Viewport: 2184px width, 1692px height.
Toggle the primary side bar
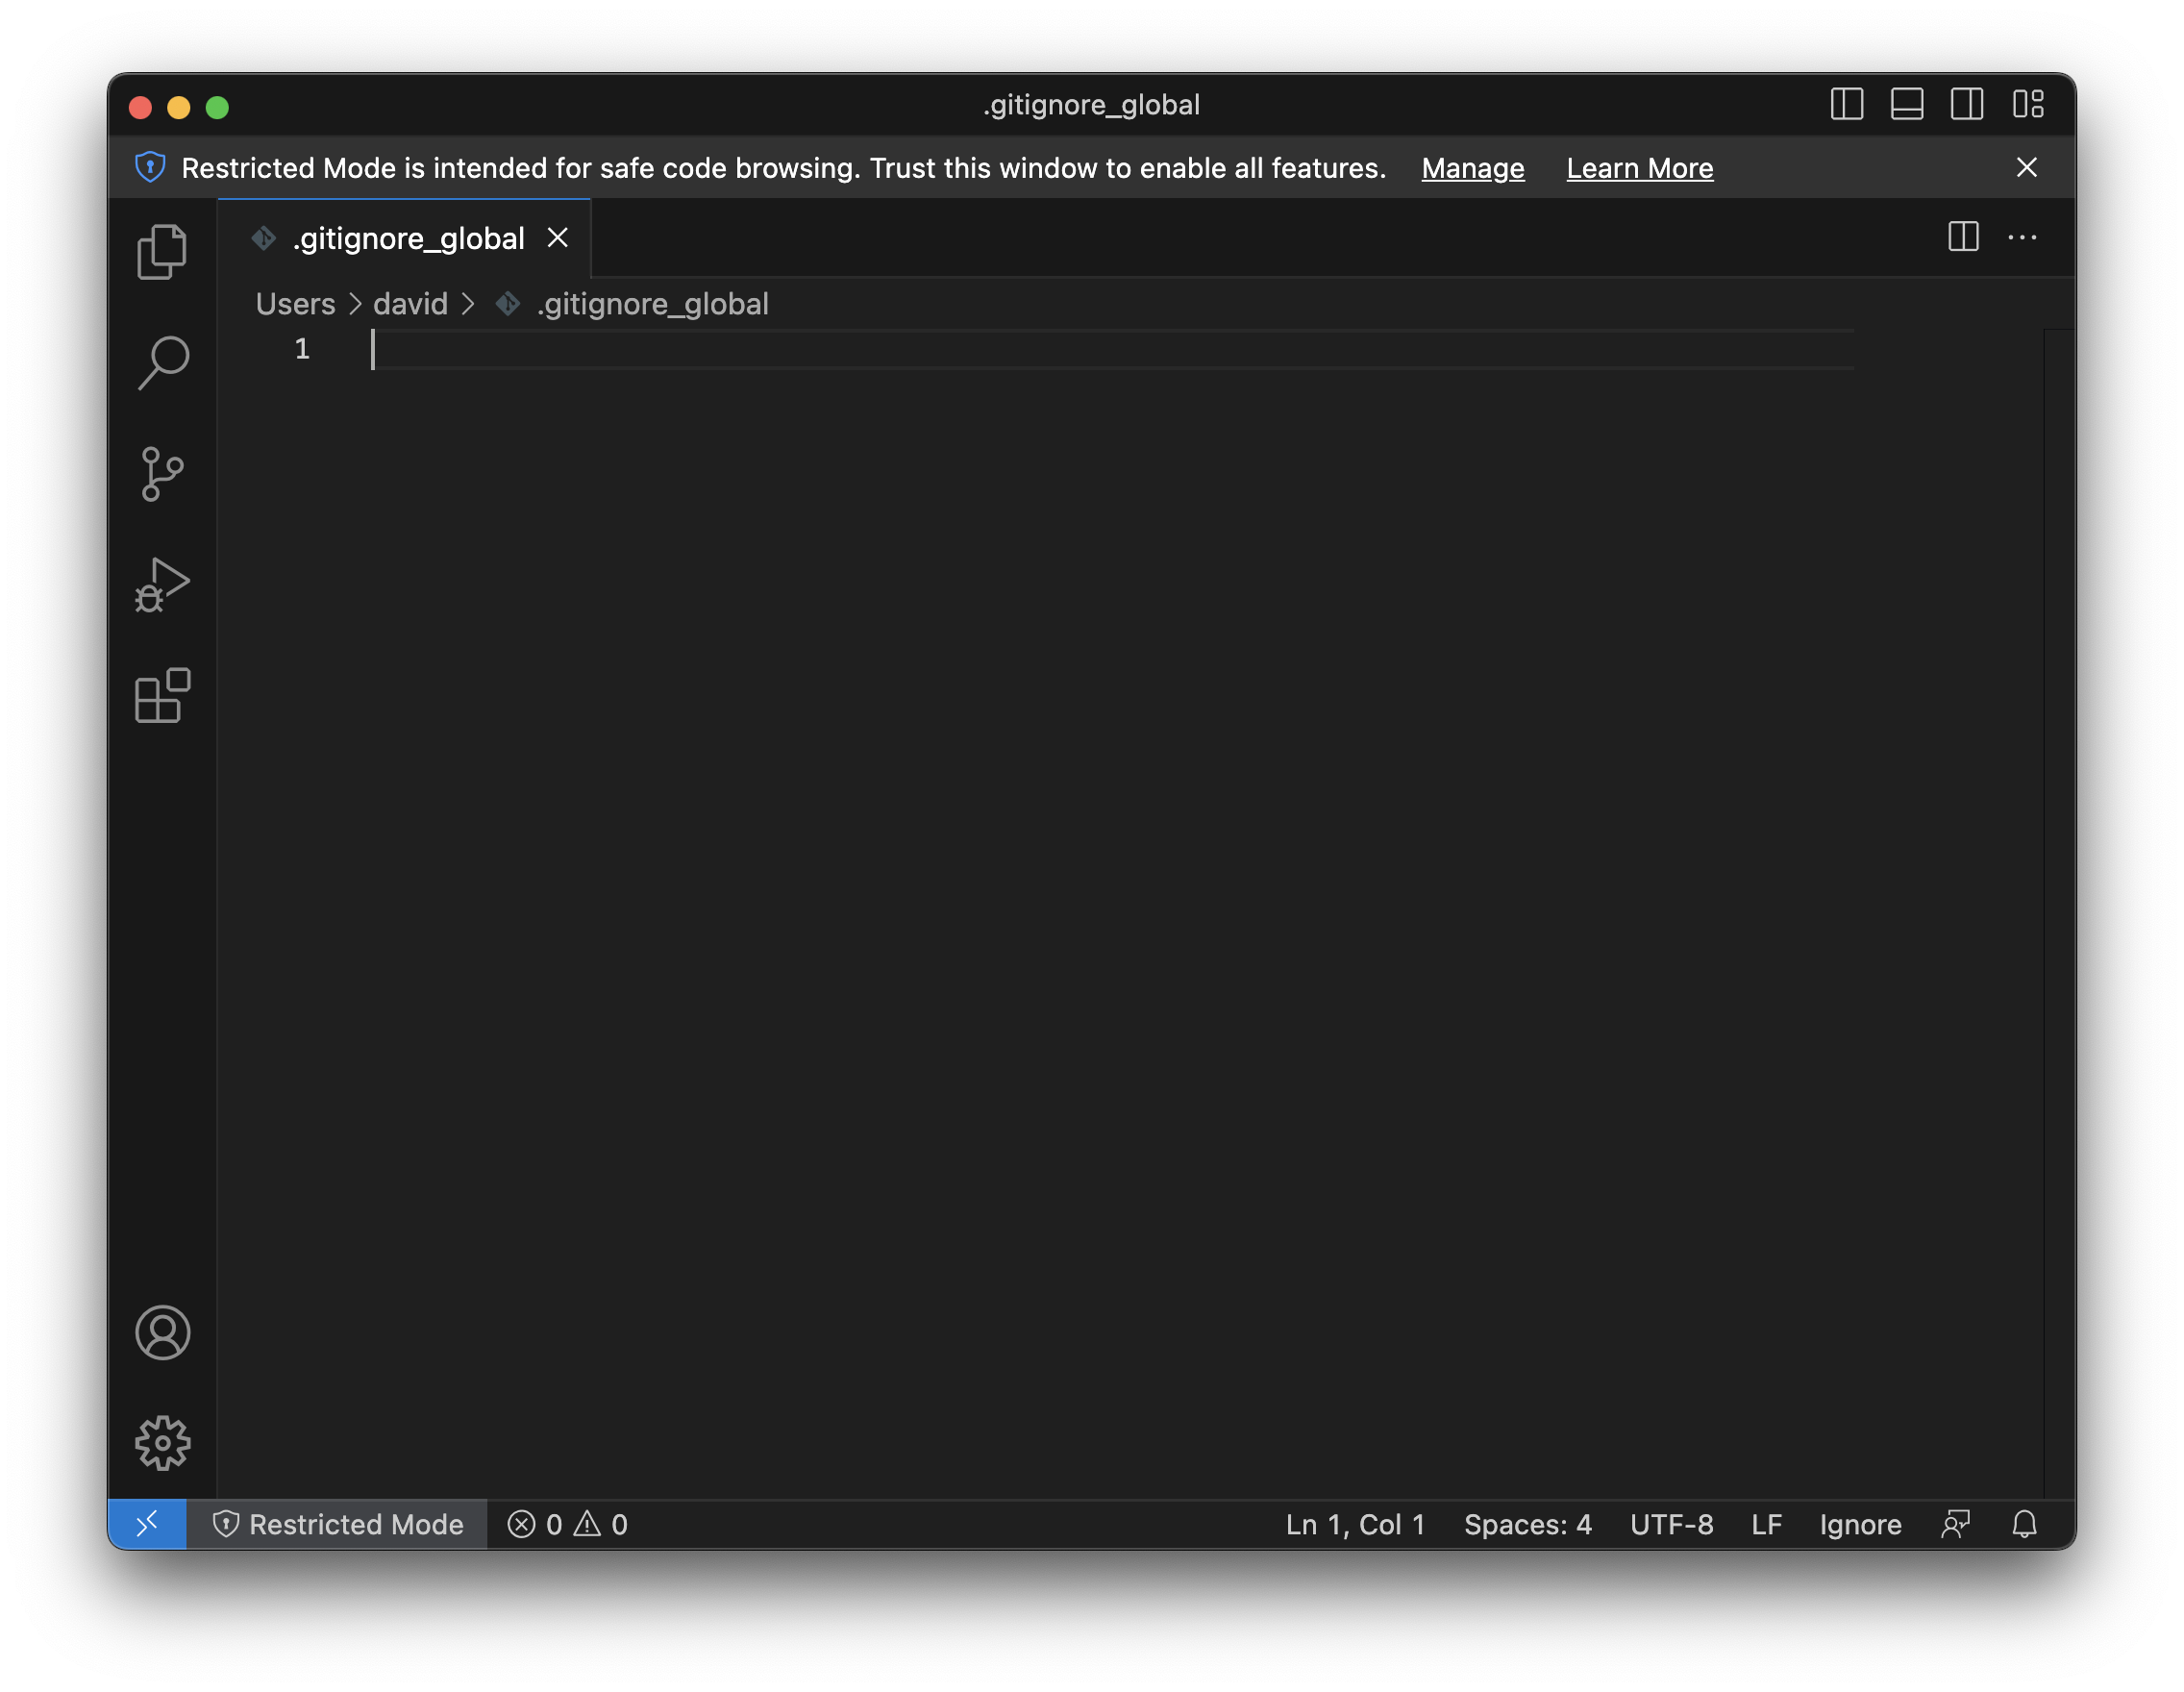[x=1847, y=104]
